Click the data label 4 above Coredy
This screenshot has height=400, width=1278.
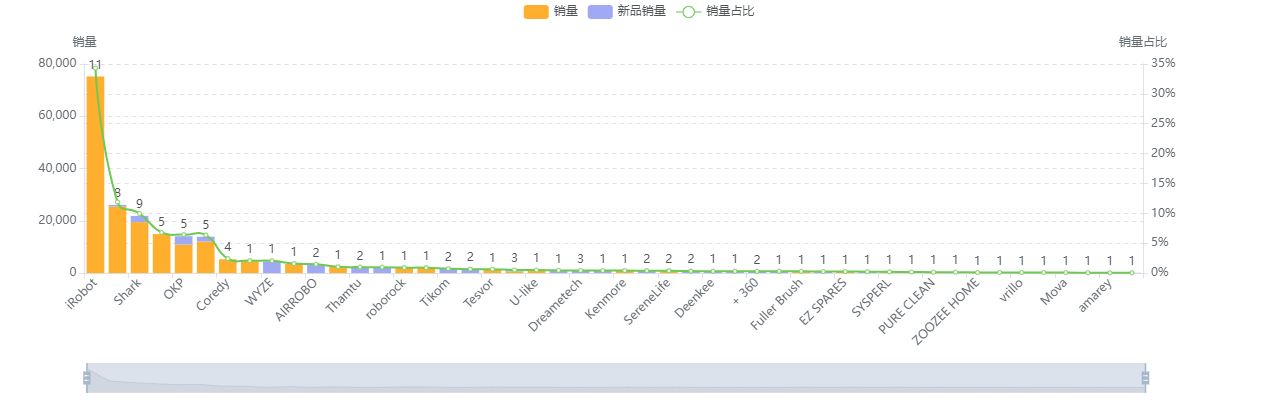pos(227,247)
